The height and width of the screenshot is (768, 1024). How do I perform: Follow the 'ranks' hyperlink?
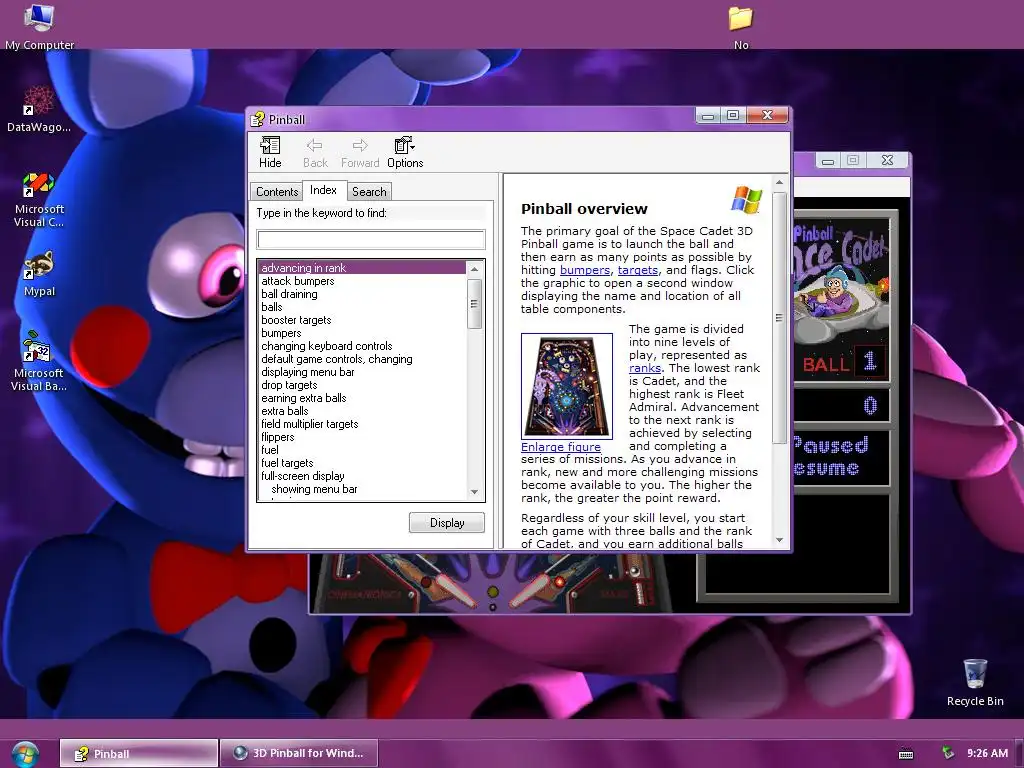pos(645,368)
